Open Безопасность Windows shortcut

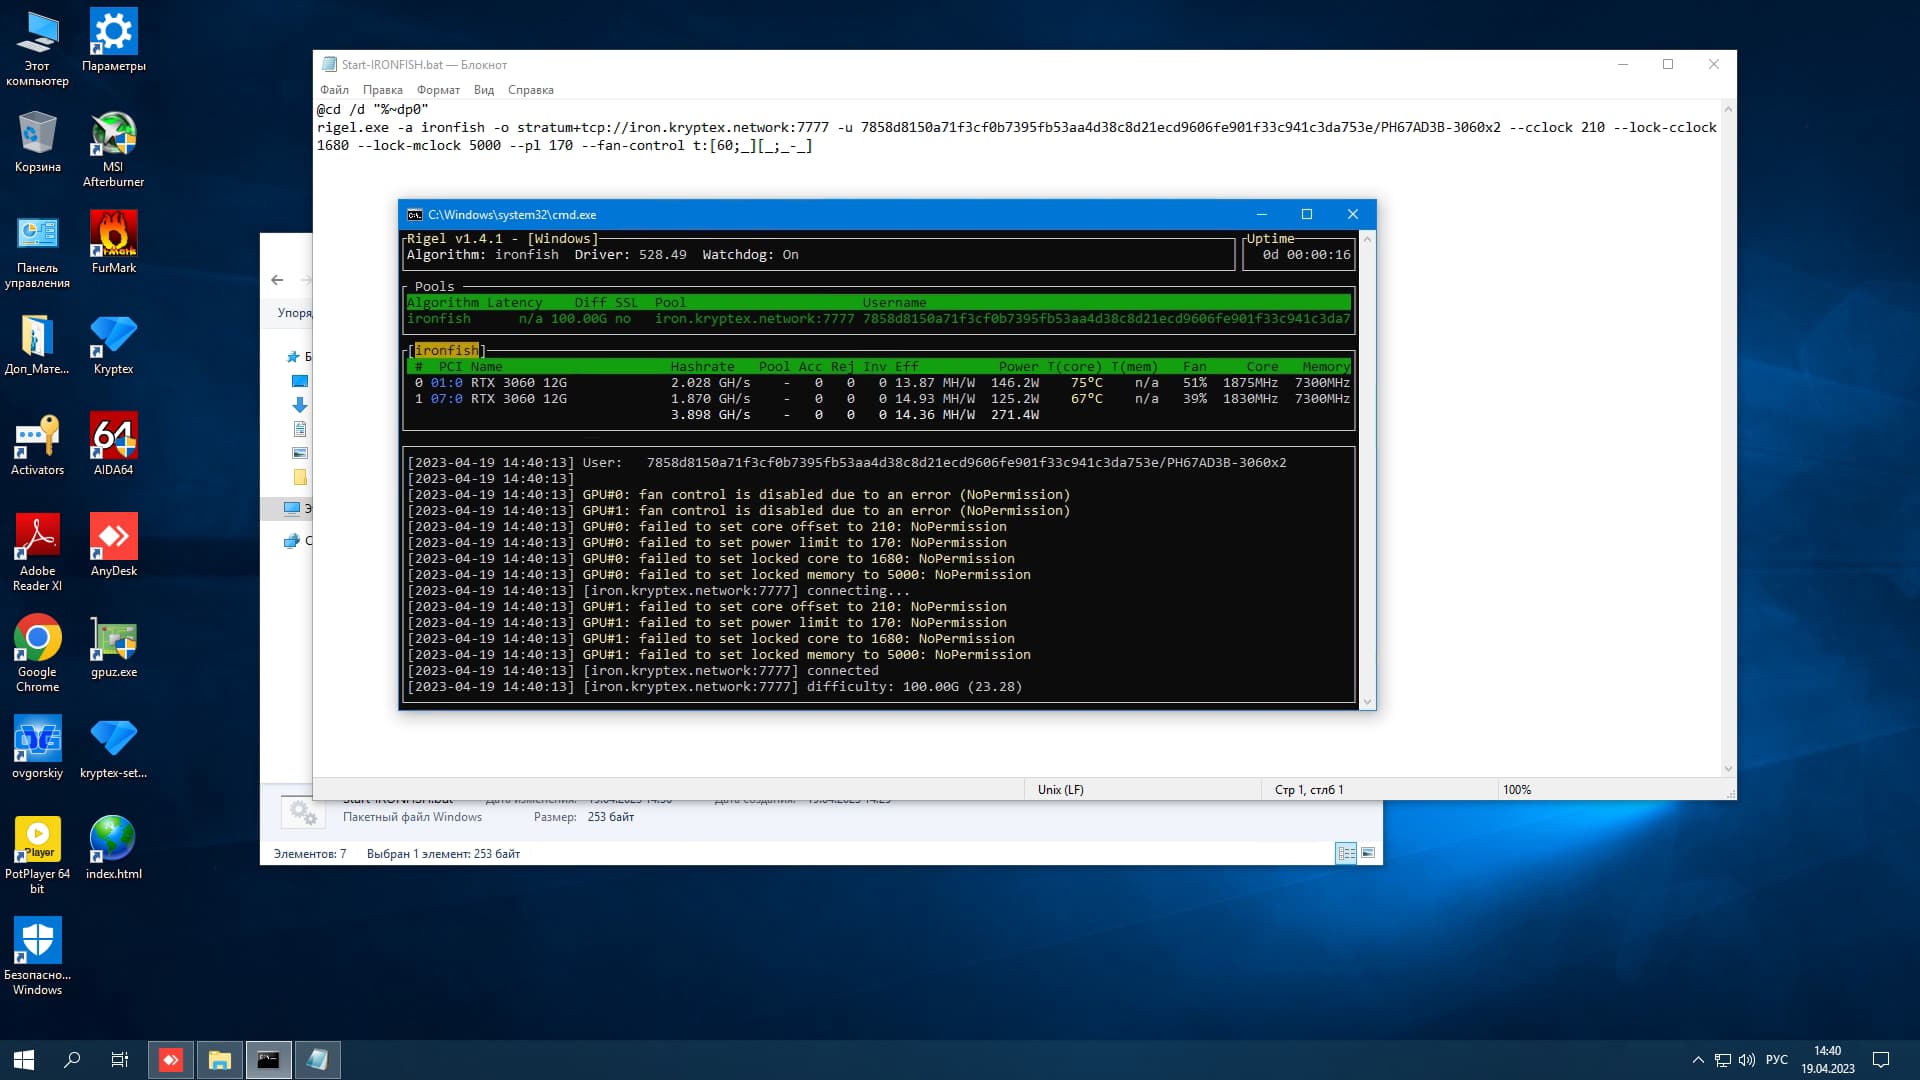37,957
